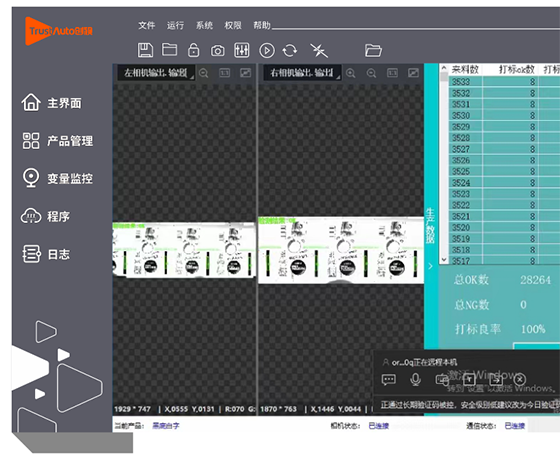Click the 黑底白字 current product link
560x460 pixels.
pyautogui.click(x=166, y=426)
